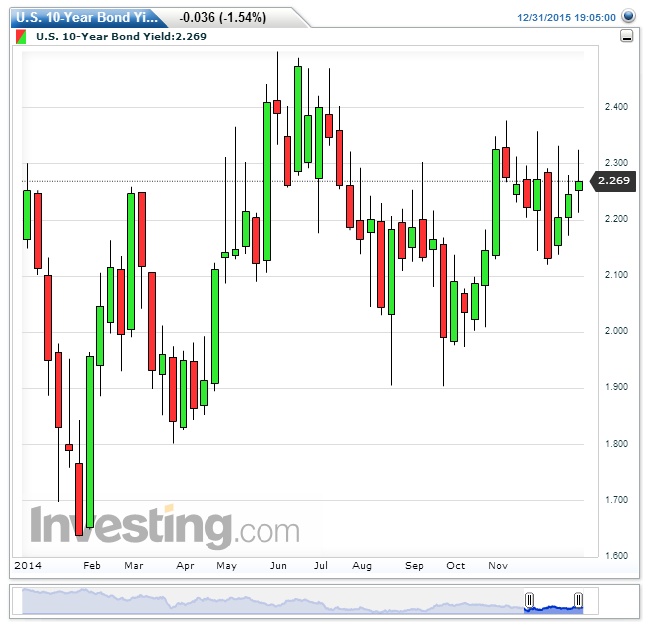Viewport: 650px width, 627px height.
Task: Select the U.S. 10-Year Bond Yield tab
Action: [x=87, y=17]
